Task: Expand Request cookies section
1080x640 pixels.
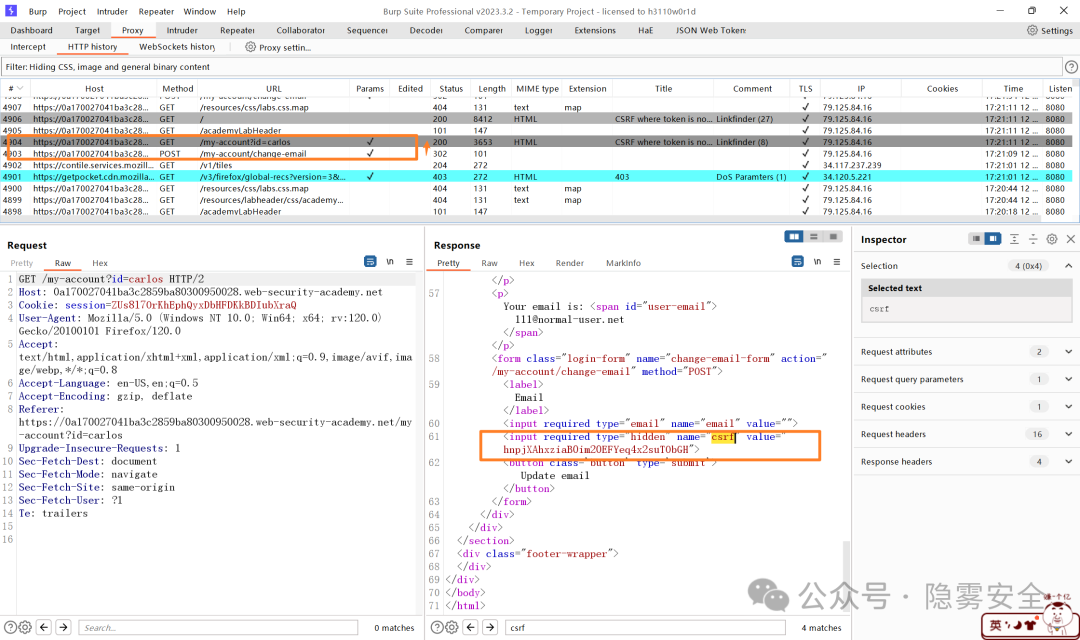Action: (1068, 406)
